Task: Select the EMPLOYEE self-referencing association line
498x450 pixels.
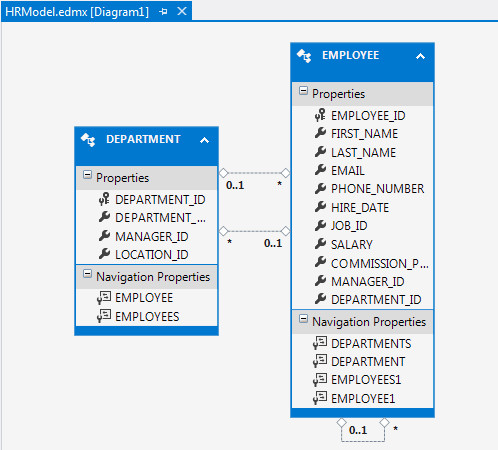Action: pyautogui.click(x=363, y=441)
